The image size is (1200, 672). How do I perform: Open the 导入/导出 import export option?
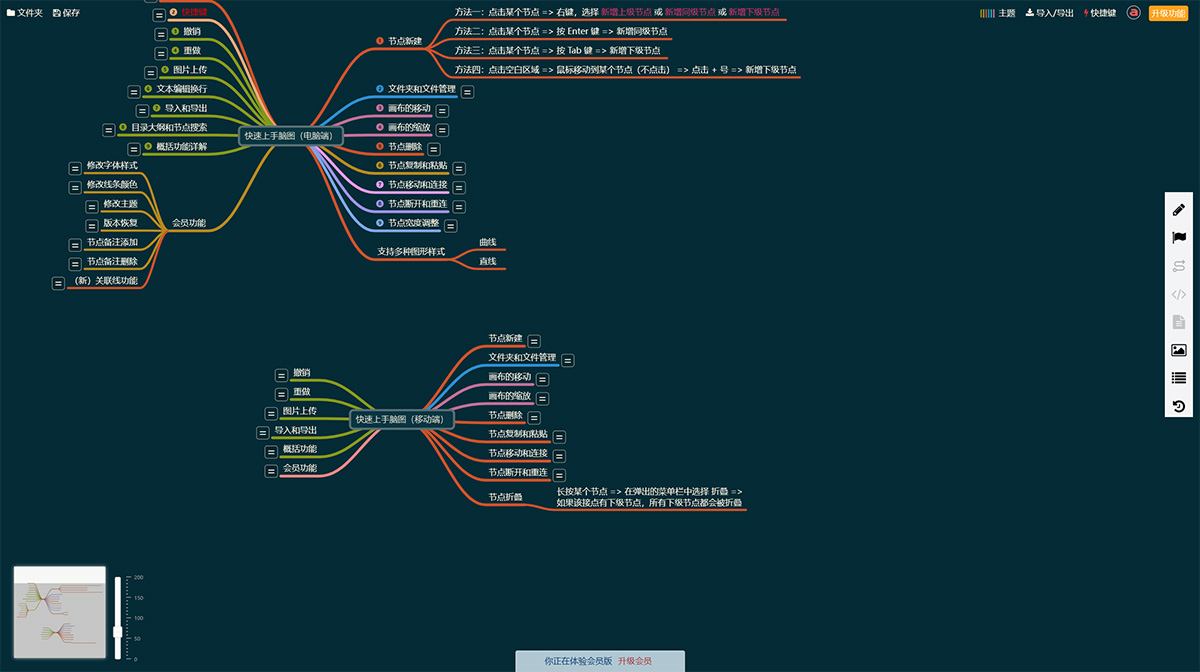click(1048, 13)
